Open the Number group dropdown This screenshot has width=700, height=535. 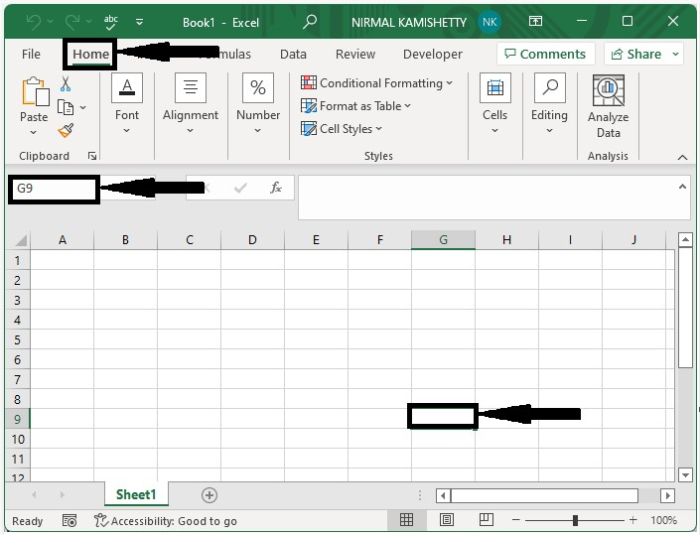coord(258,104)
